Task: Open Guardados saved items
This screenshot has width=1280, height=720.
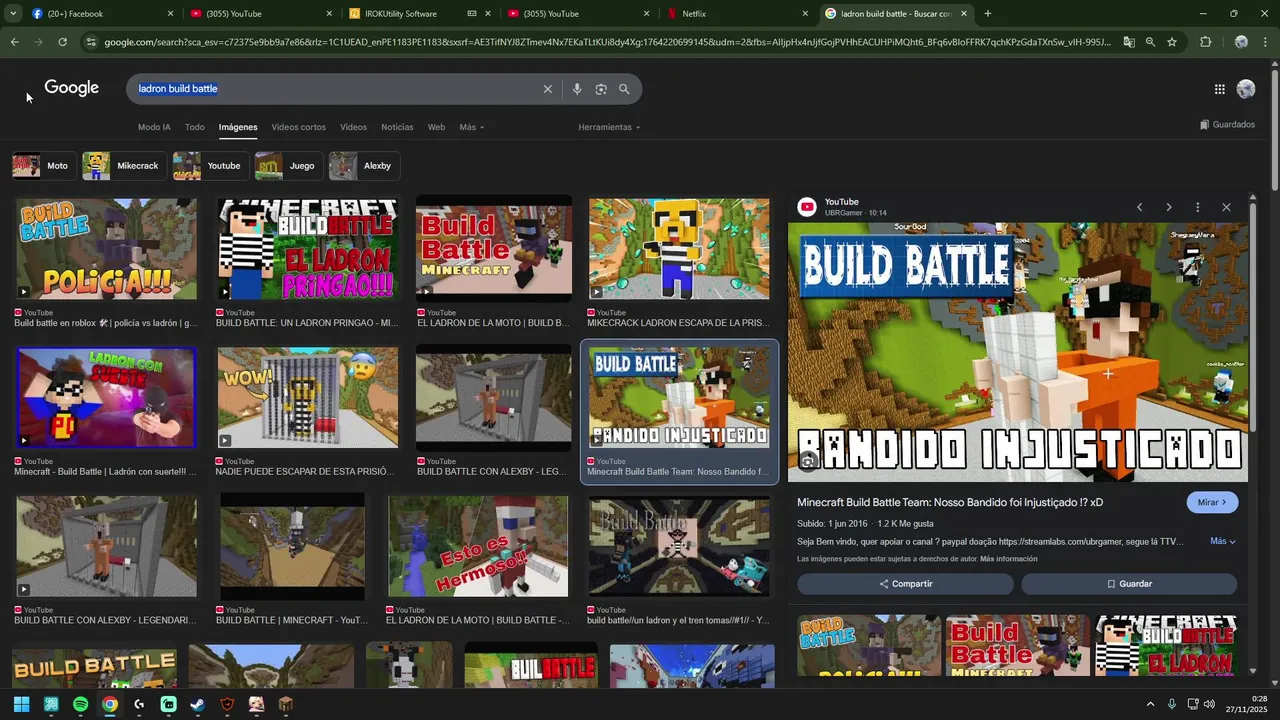Action: [1227, 125]
